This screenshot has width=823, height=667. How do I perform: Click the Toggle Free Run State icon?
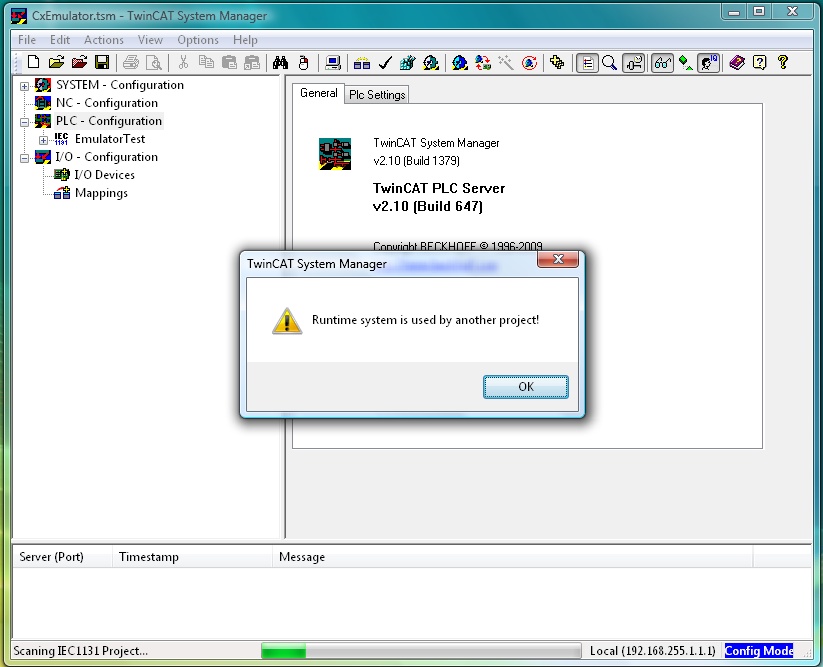pos(529,63)
